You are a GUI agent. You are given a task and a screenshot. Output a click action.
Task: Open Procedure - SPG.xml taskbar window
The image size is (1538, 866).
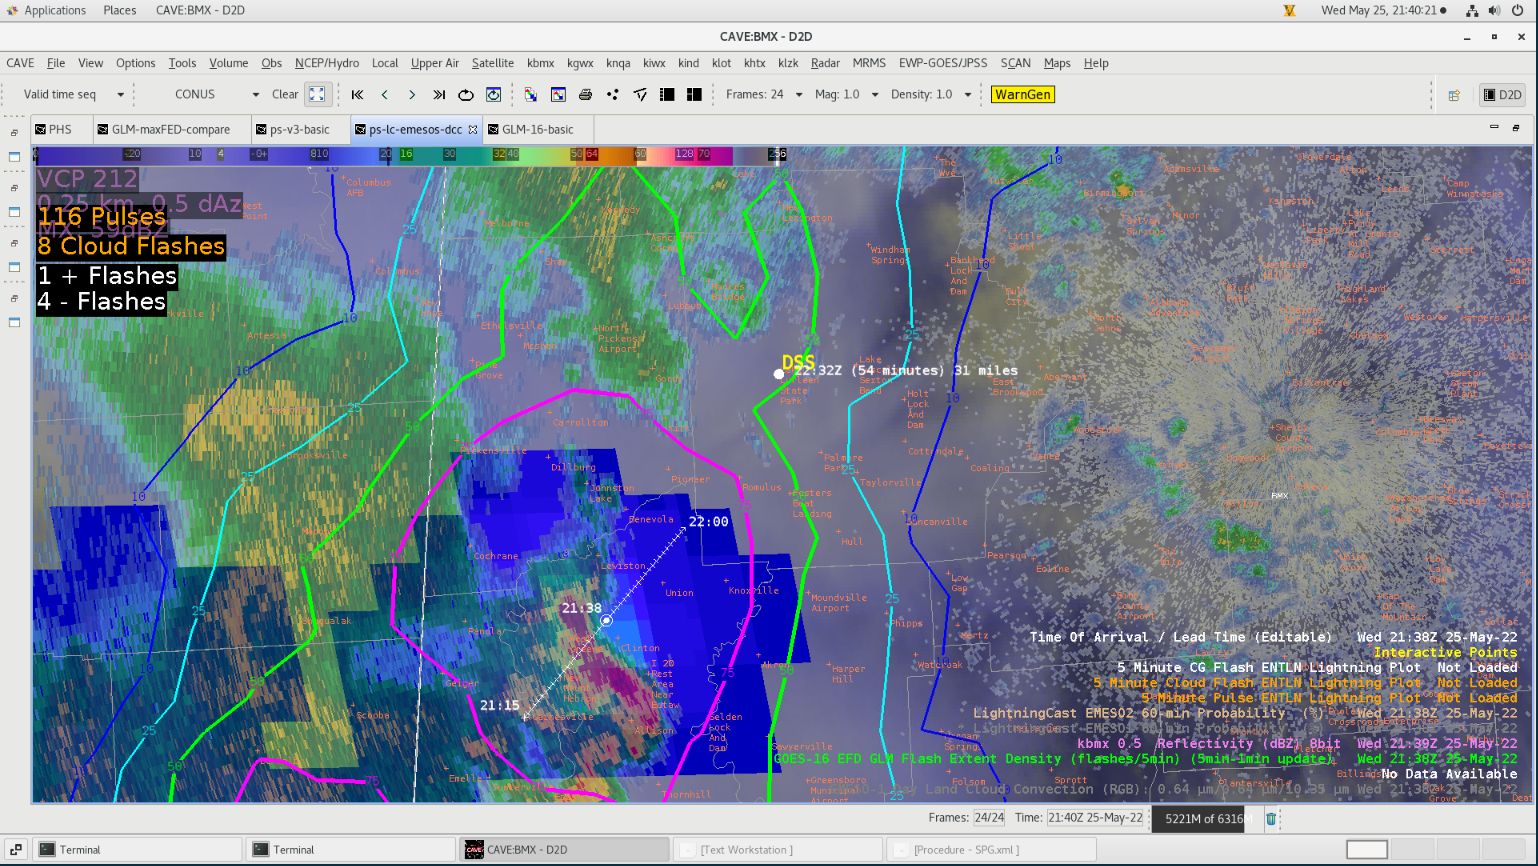pos(992,849)
